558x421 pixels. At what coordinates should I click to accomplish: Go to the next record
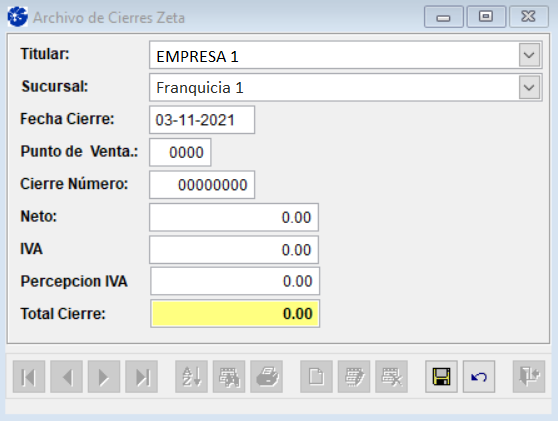tap(104, 377)
